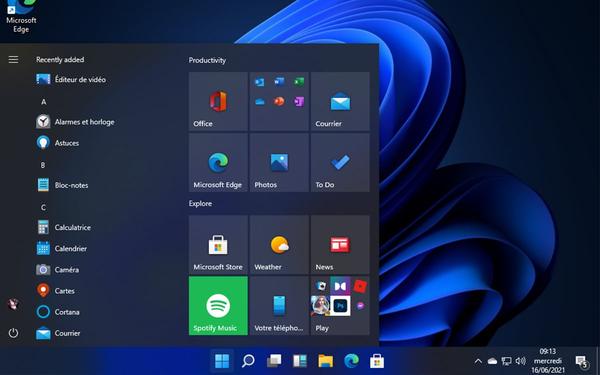Open the To Do tile
This screenshot has height=375, width=600.
tap(340, 163)
